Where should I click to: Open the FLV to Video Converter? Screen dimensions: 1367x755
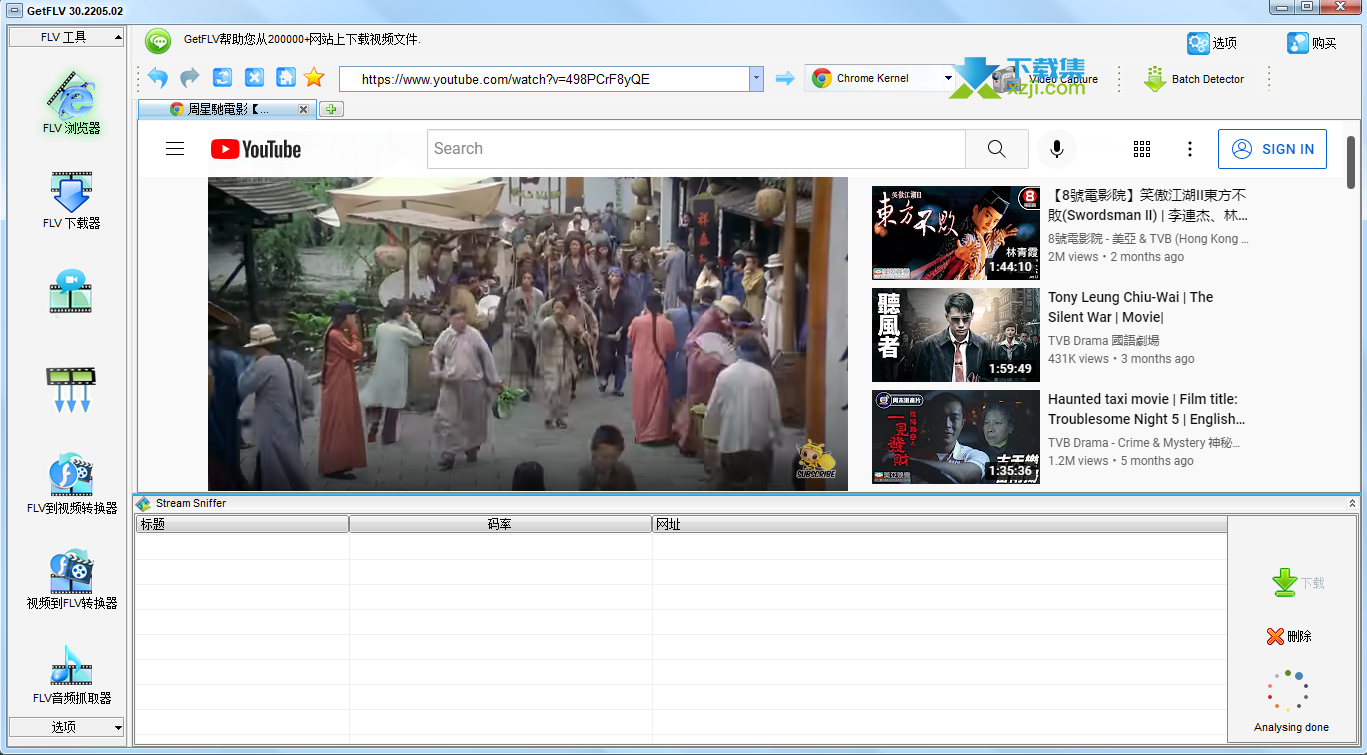tap(71, 485)
